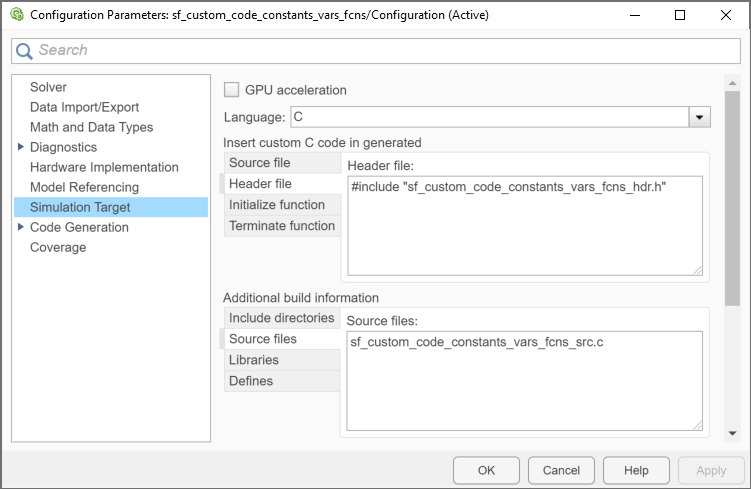Click the OK button

(x=486, y=470)
